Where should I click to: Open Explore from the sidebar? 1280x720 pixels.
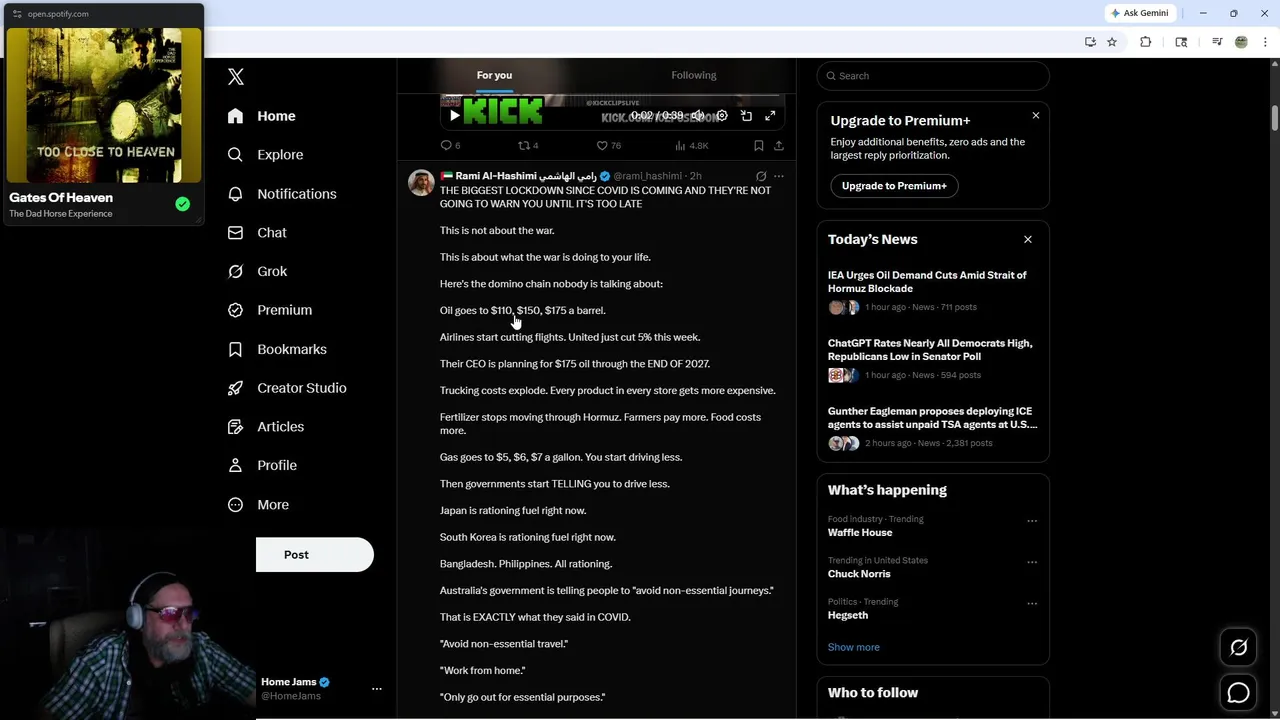coord(265,155)
